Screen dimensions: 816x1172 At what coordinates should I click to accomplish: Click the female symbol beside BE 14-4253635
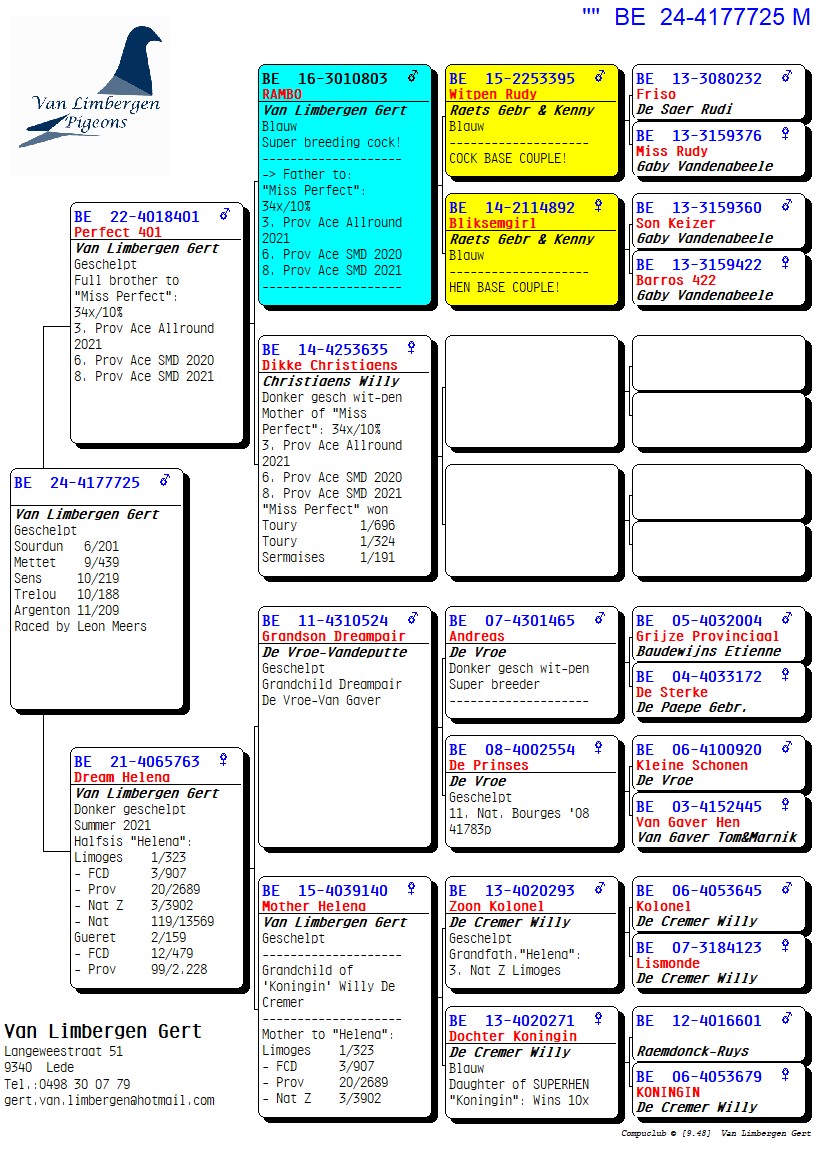pyautogui.click(x=411, y=348)
